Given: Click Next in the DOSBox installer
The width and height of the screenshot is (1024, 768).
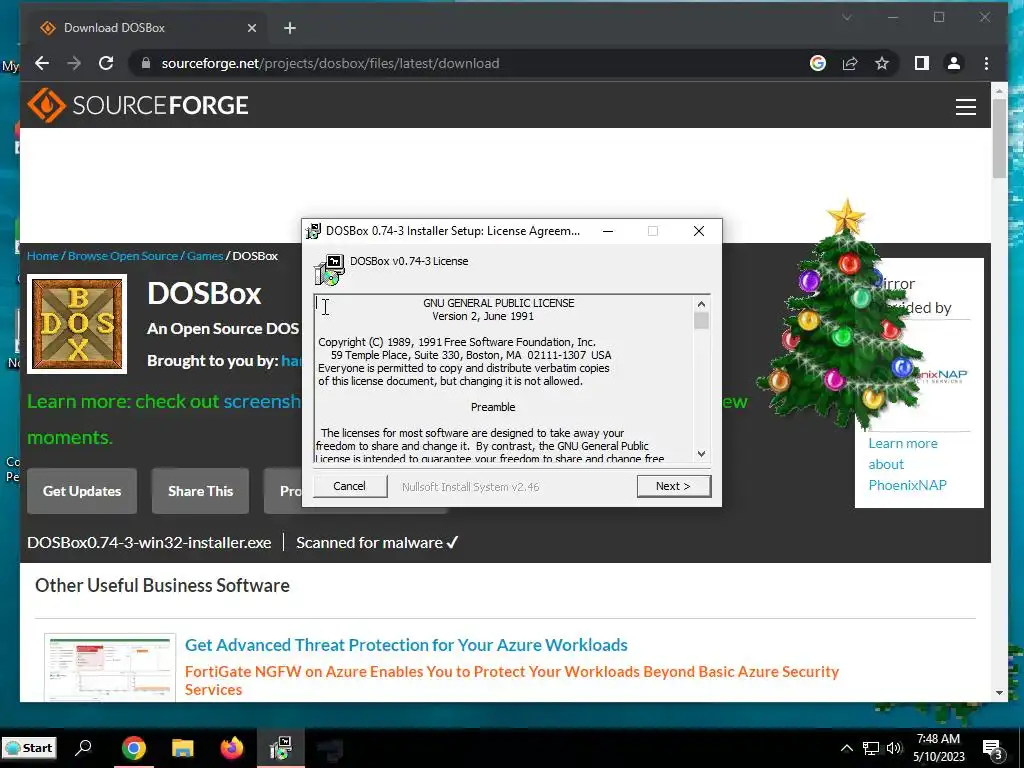Looking at the screenshot, I should point(673,486).
